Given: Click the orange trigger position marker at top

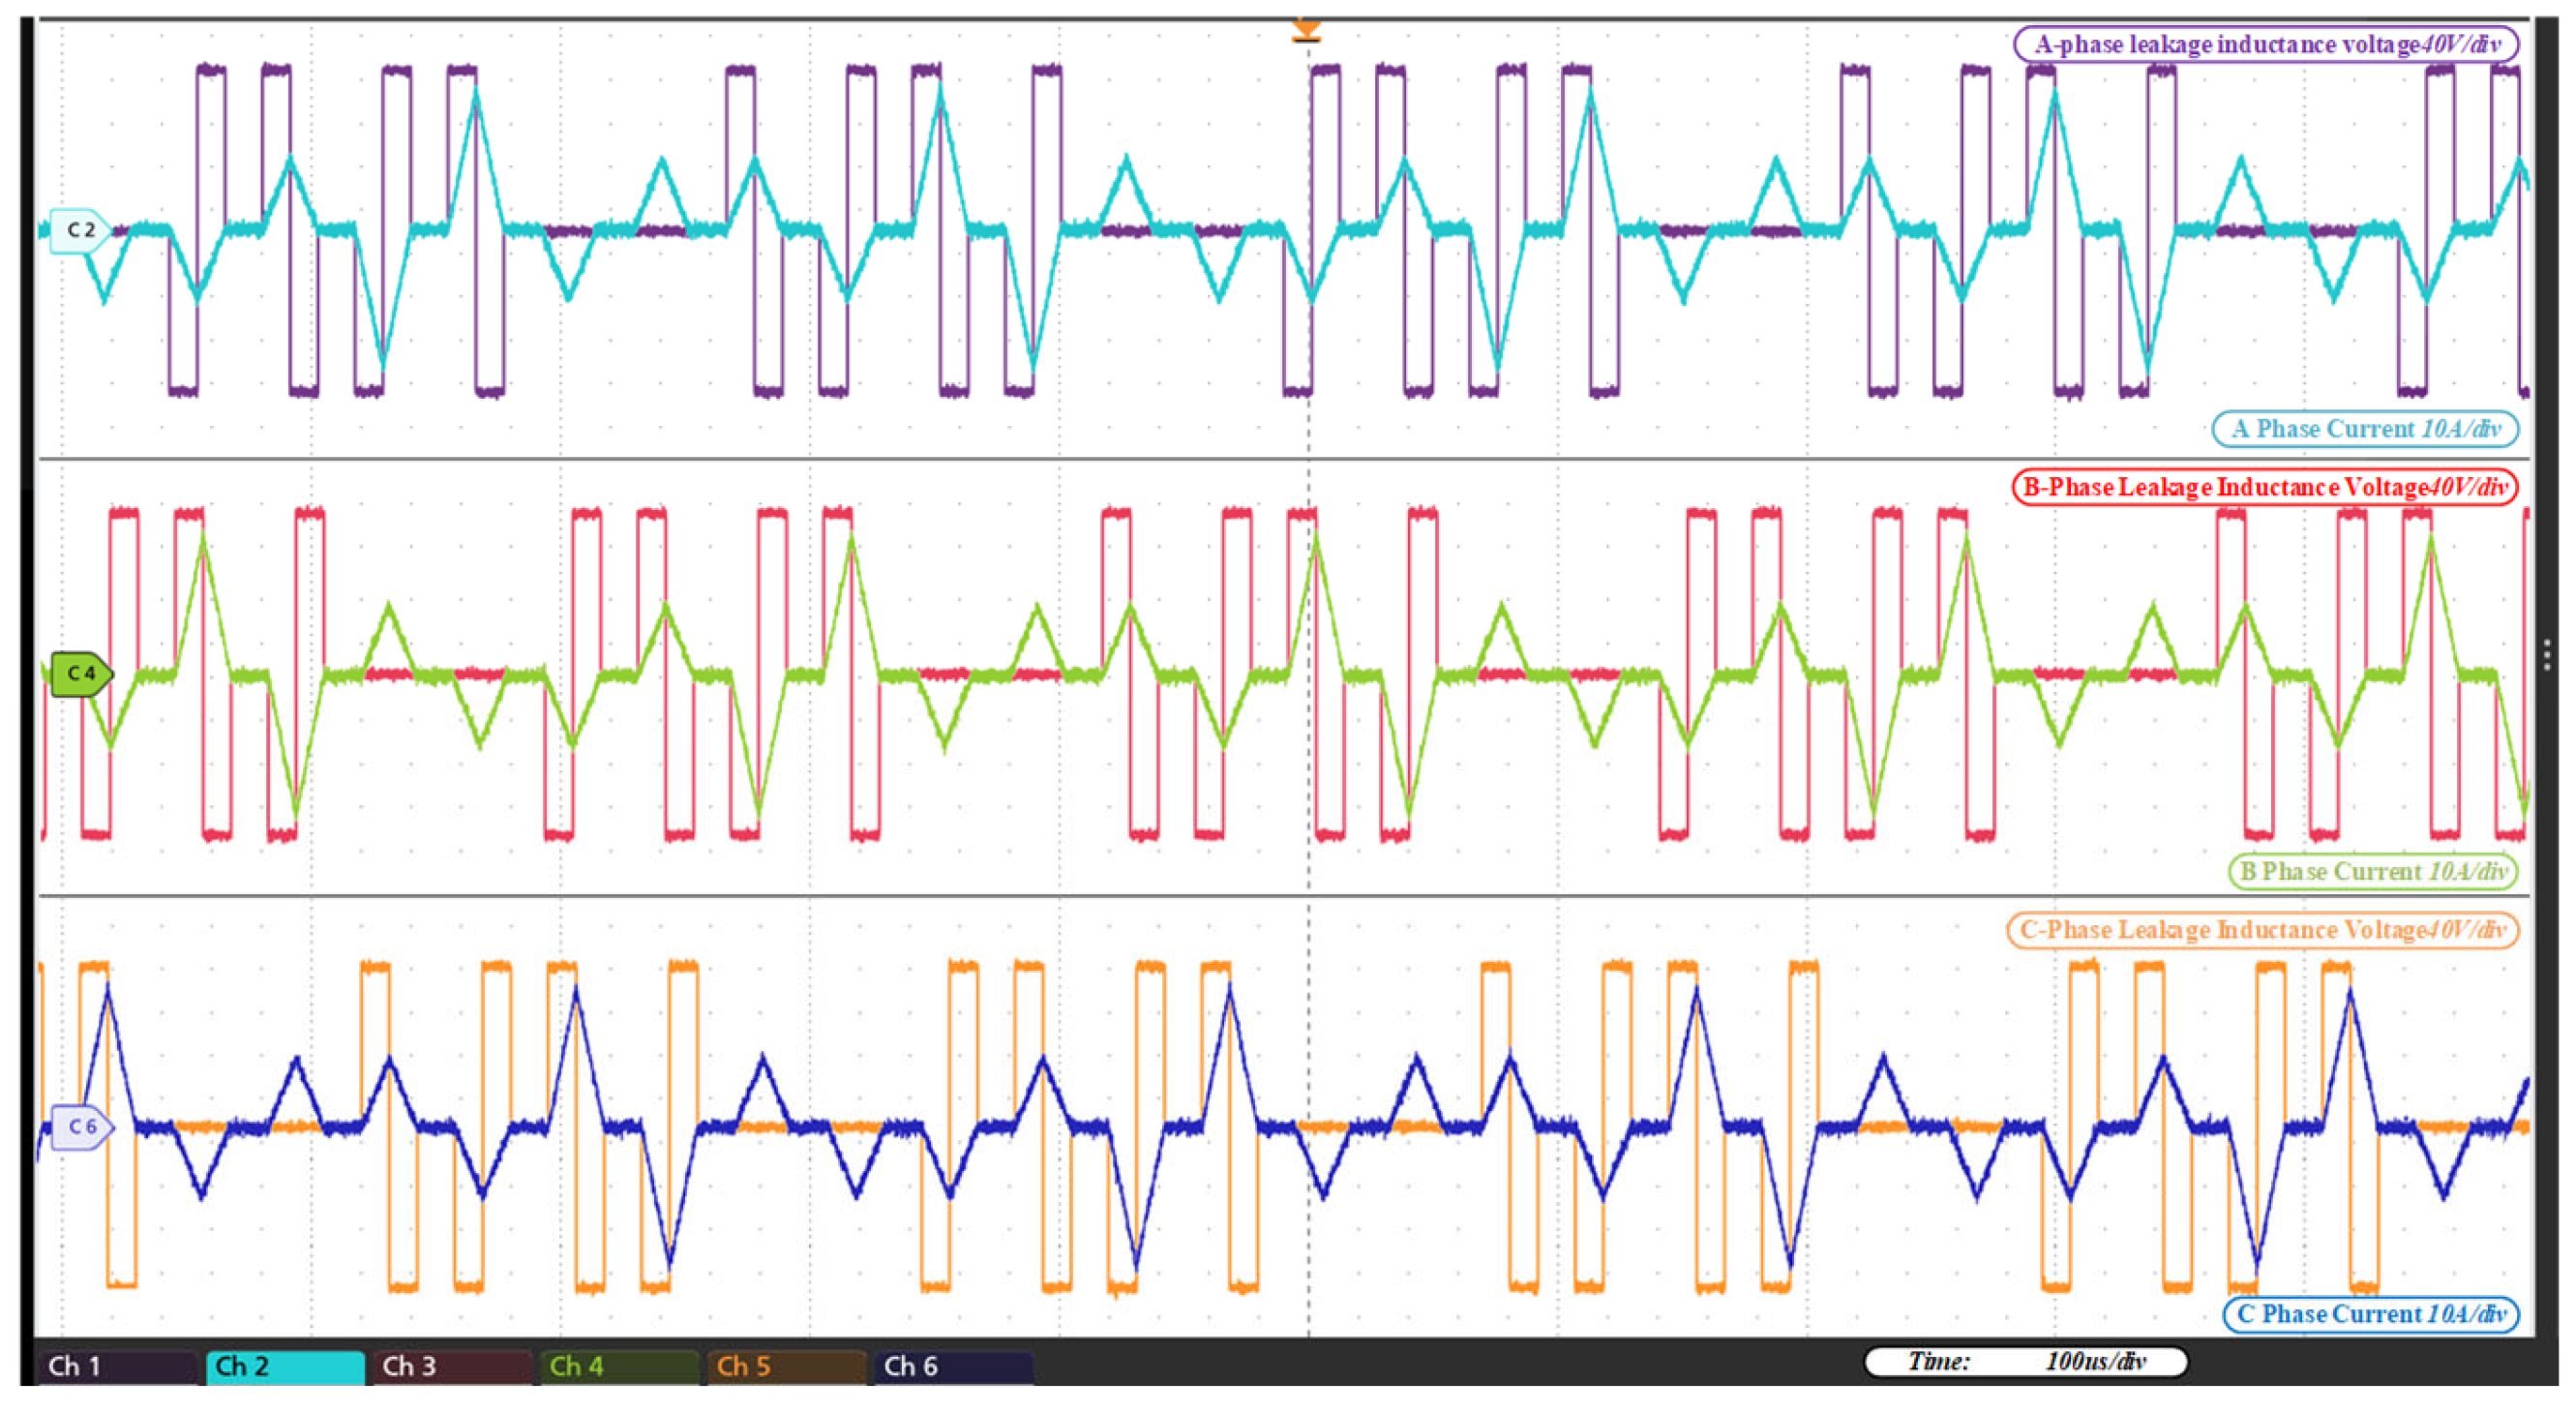Looking at the screenshot, I should click(x=1306, y=31).
